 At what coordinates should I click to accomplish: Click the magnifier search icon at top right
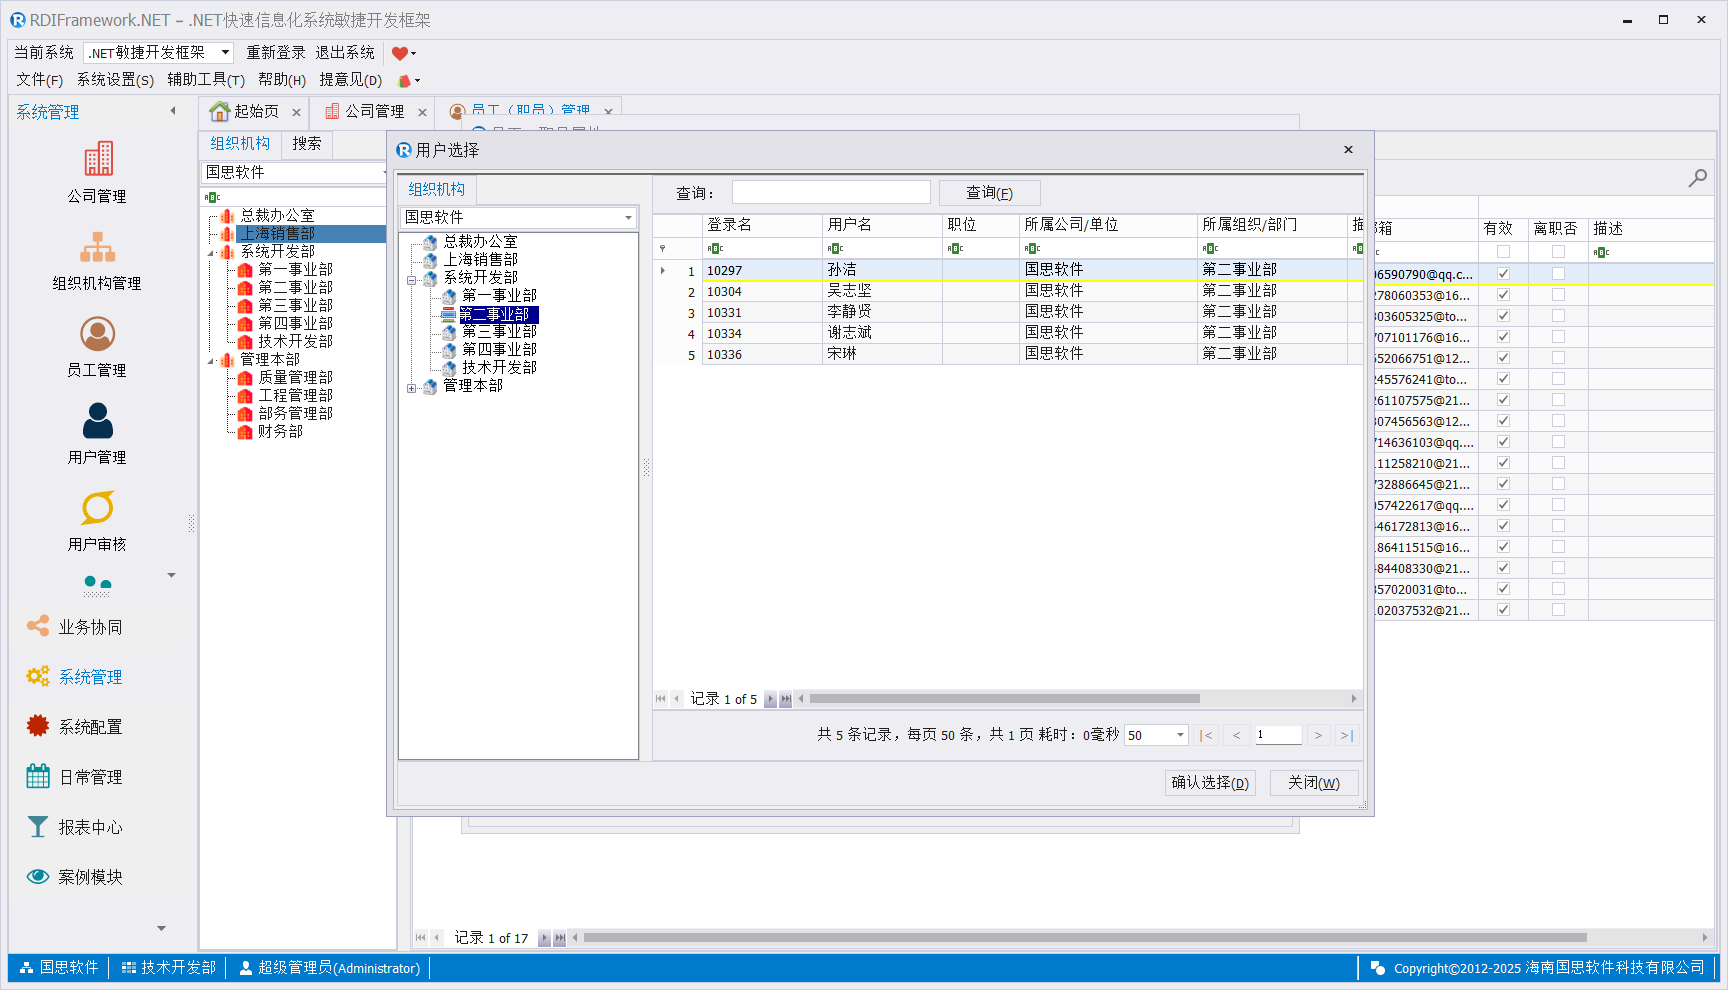[x=1697, y=178]
